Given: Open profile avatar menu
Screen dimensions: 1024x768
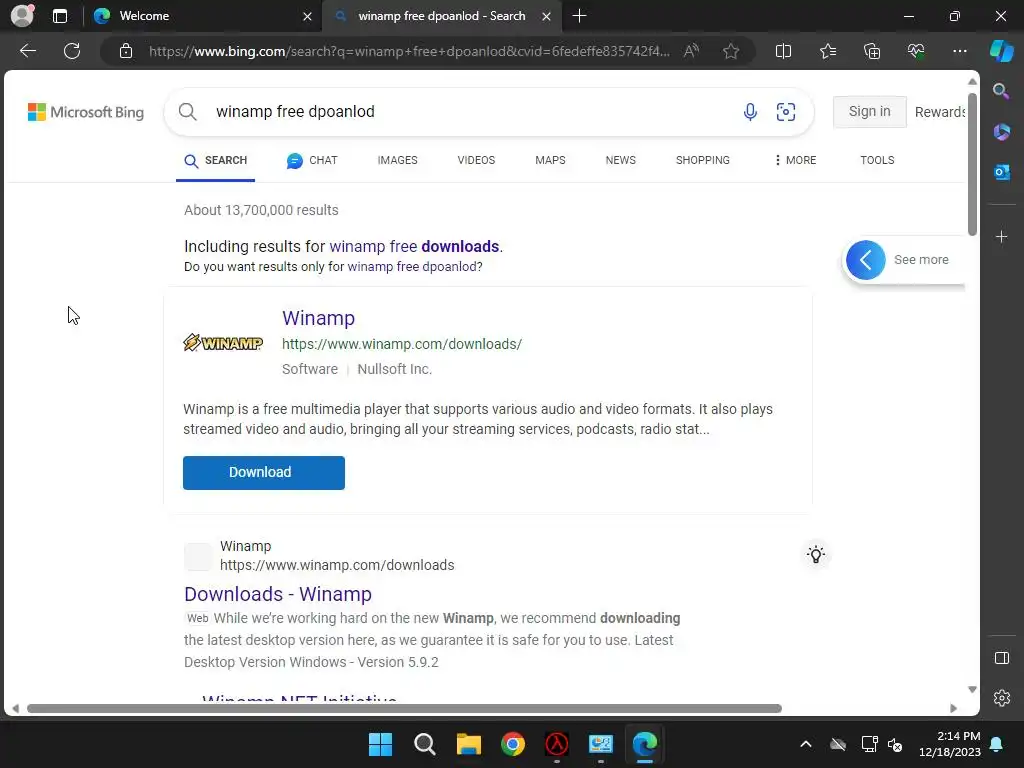Looking at the screenshot, I should [x=22, y=16].
